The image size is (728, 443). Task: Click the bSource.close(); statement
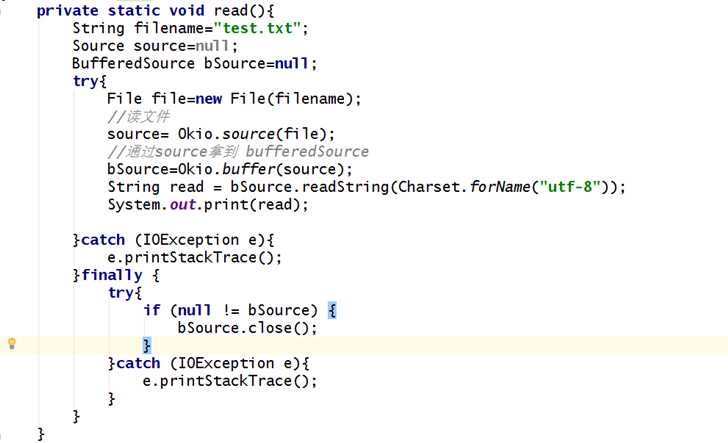coord(247,328)
